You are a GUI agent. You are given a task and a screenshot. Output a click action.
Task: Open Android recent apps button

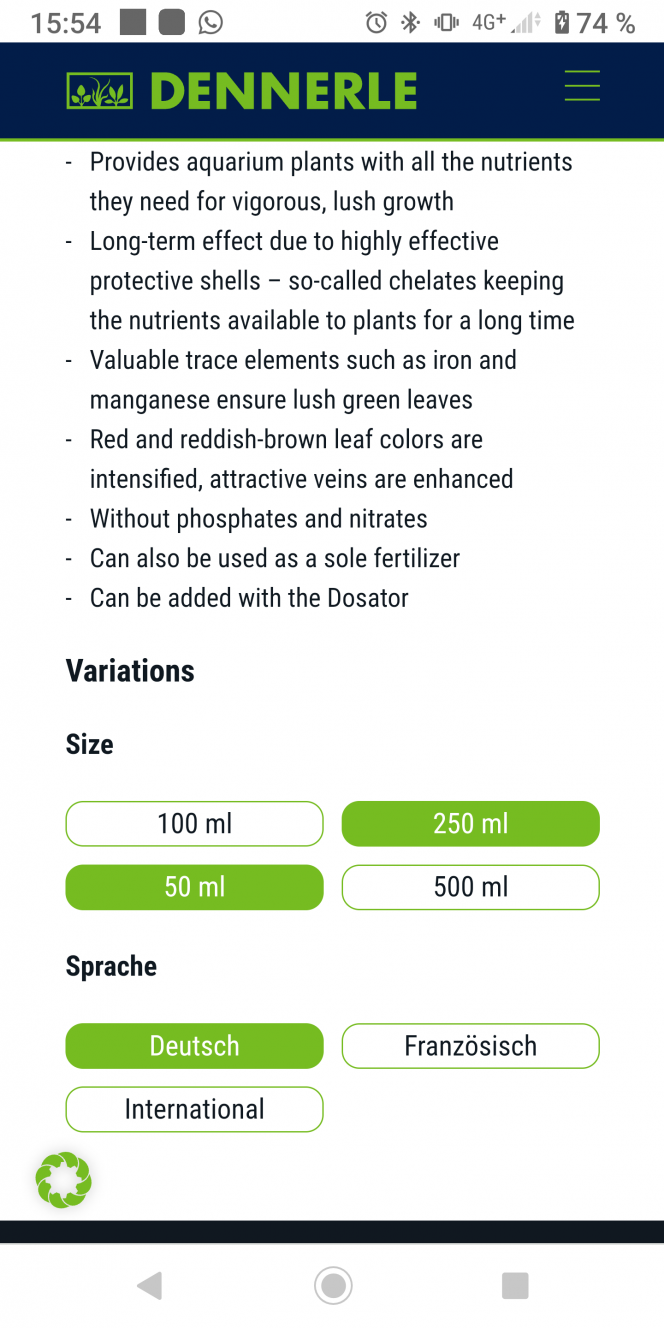pyautogui.click(x=514, y=1285)
